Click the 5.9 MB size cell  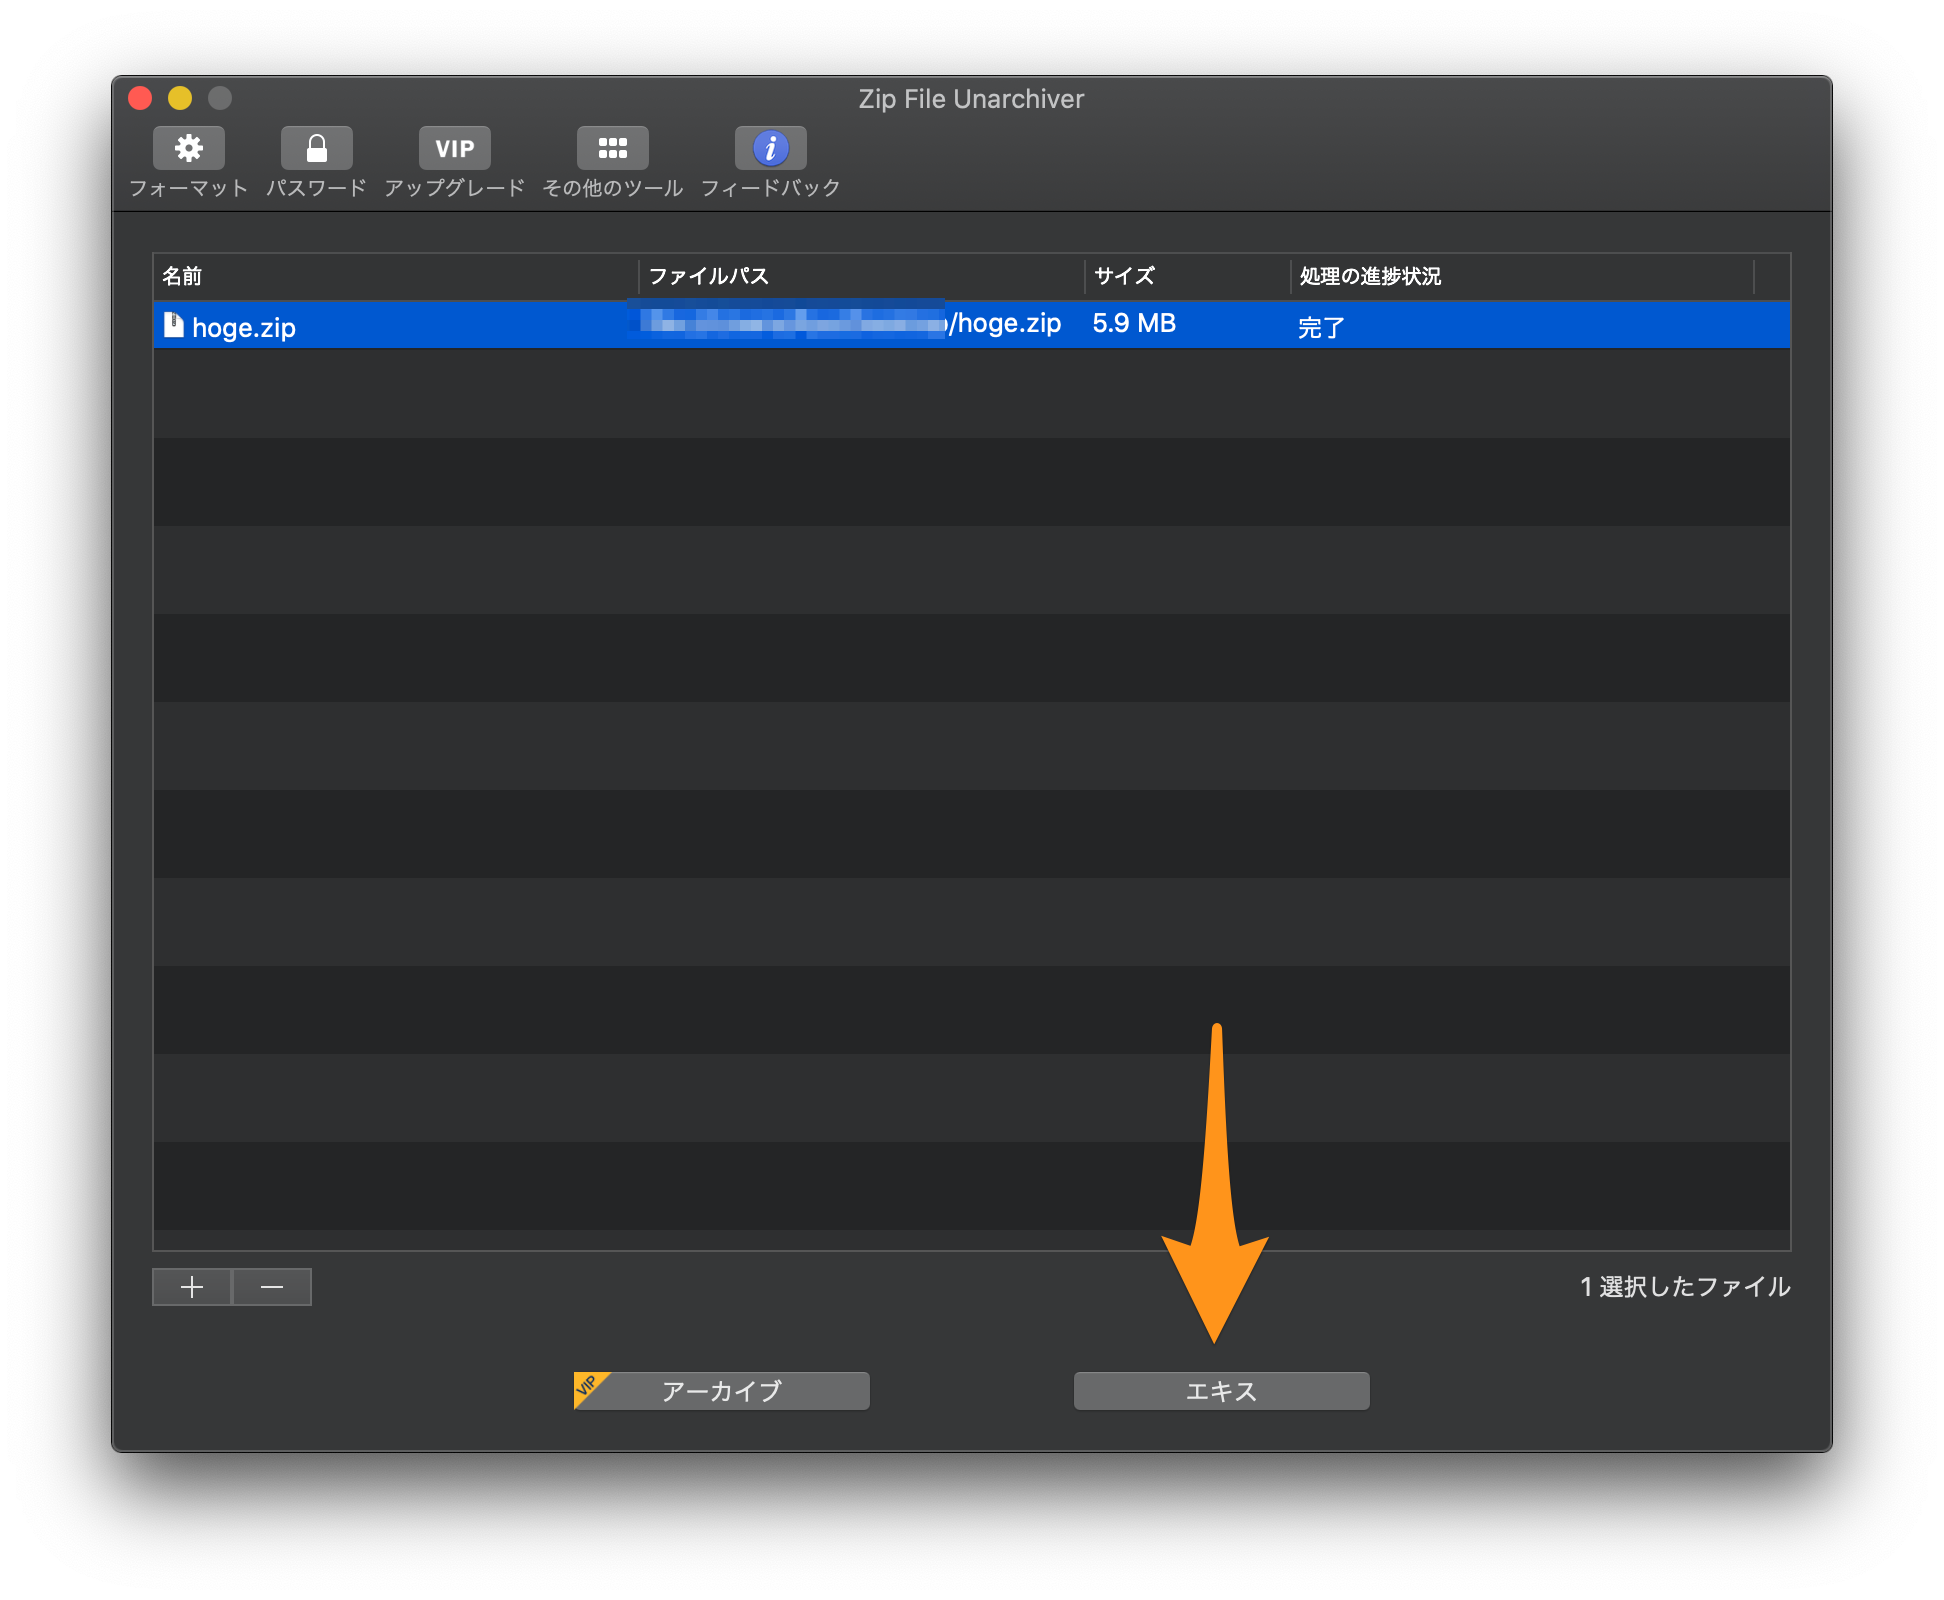coord(1134,324)
